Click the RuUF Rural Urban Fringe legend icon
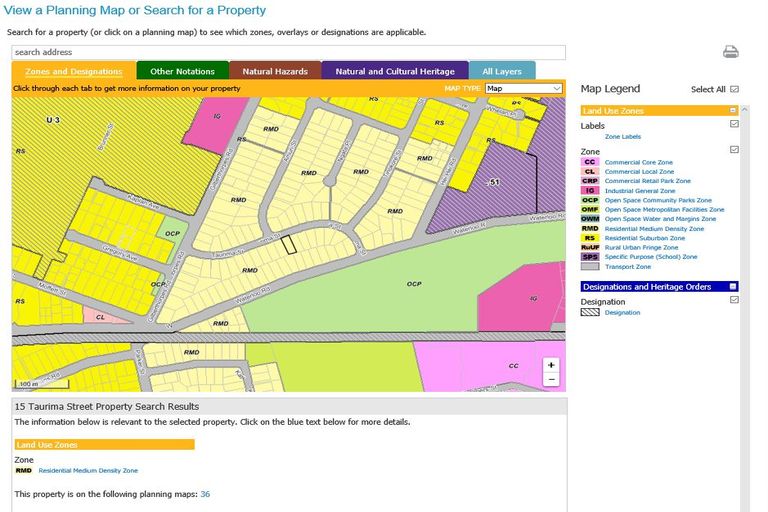The image size is (768, 512). click(590, 247)
